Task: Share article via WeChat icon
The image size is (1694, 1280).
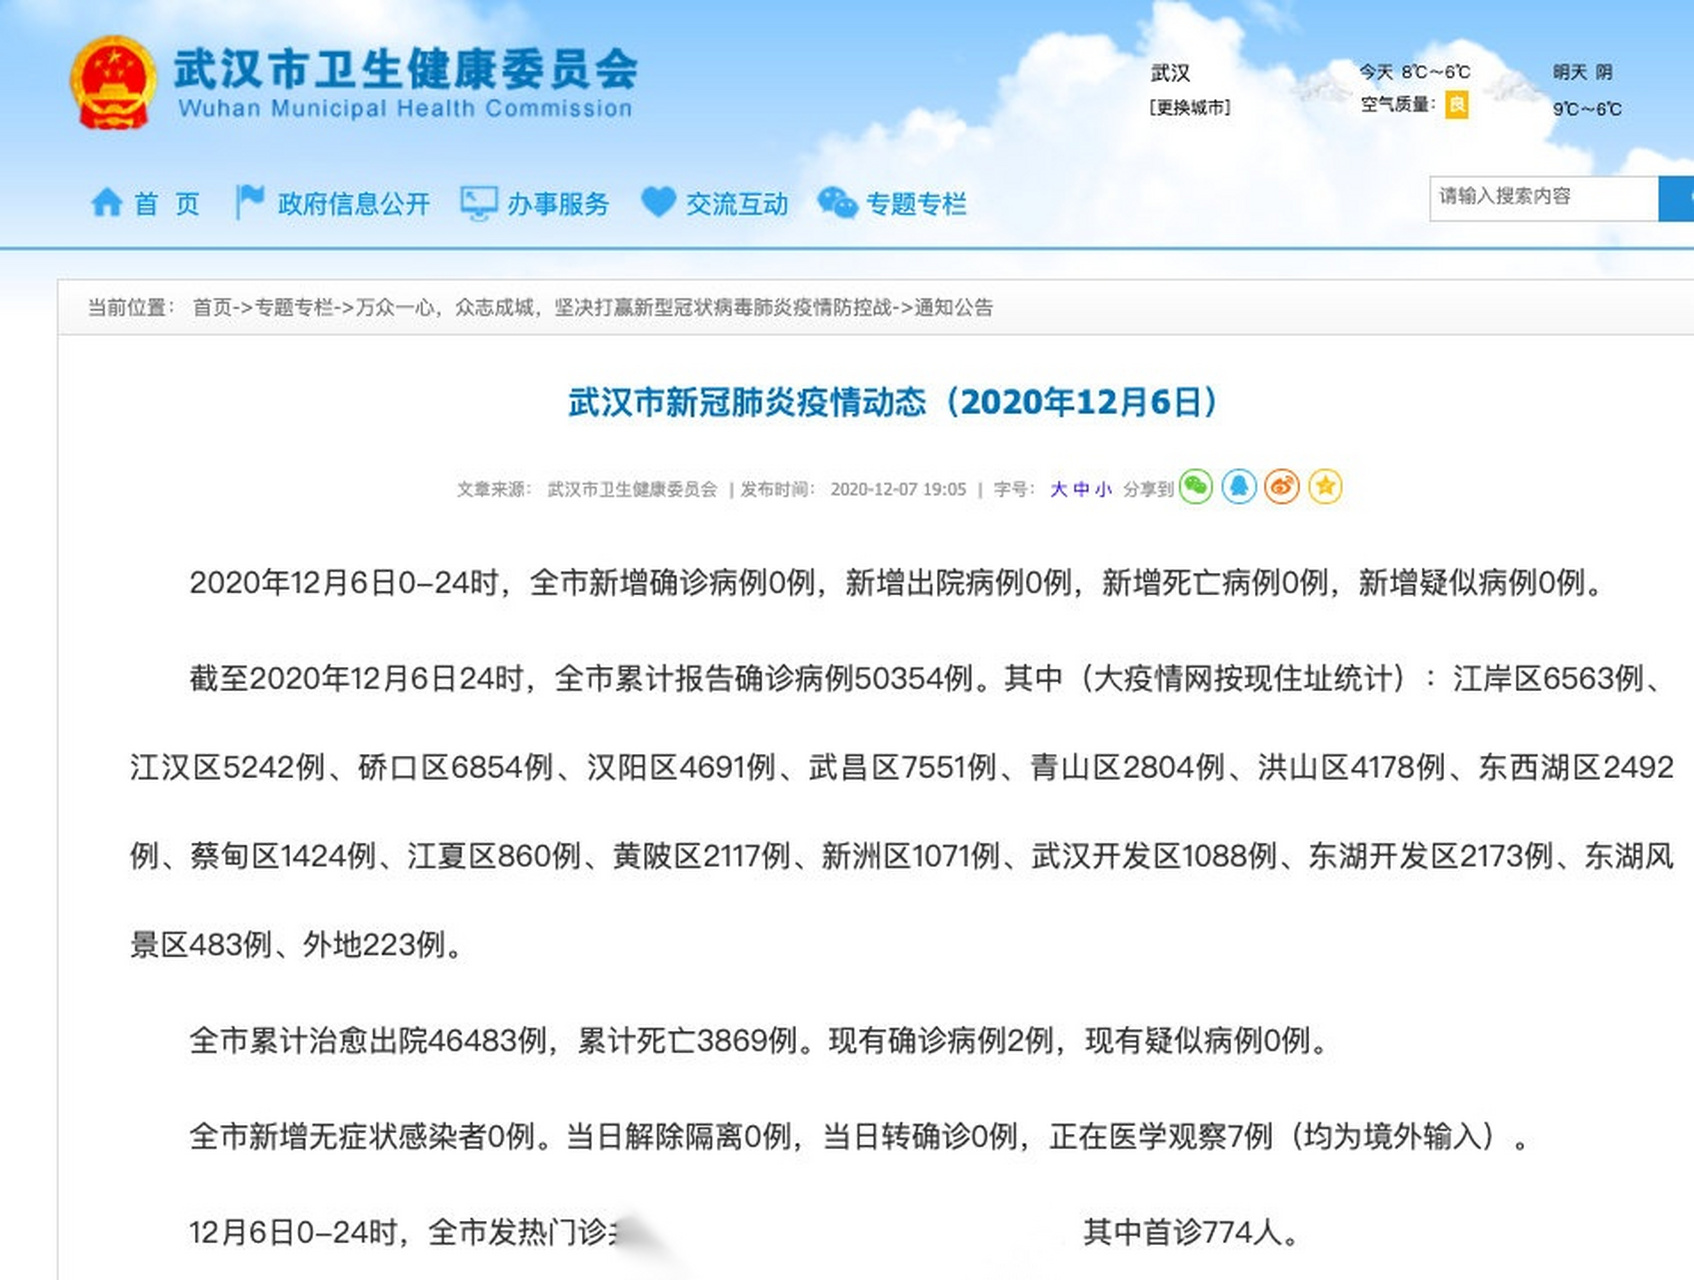Action: 1196,487
